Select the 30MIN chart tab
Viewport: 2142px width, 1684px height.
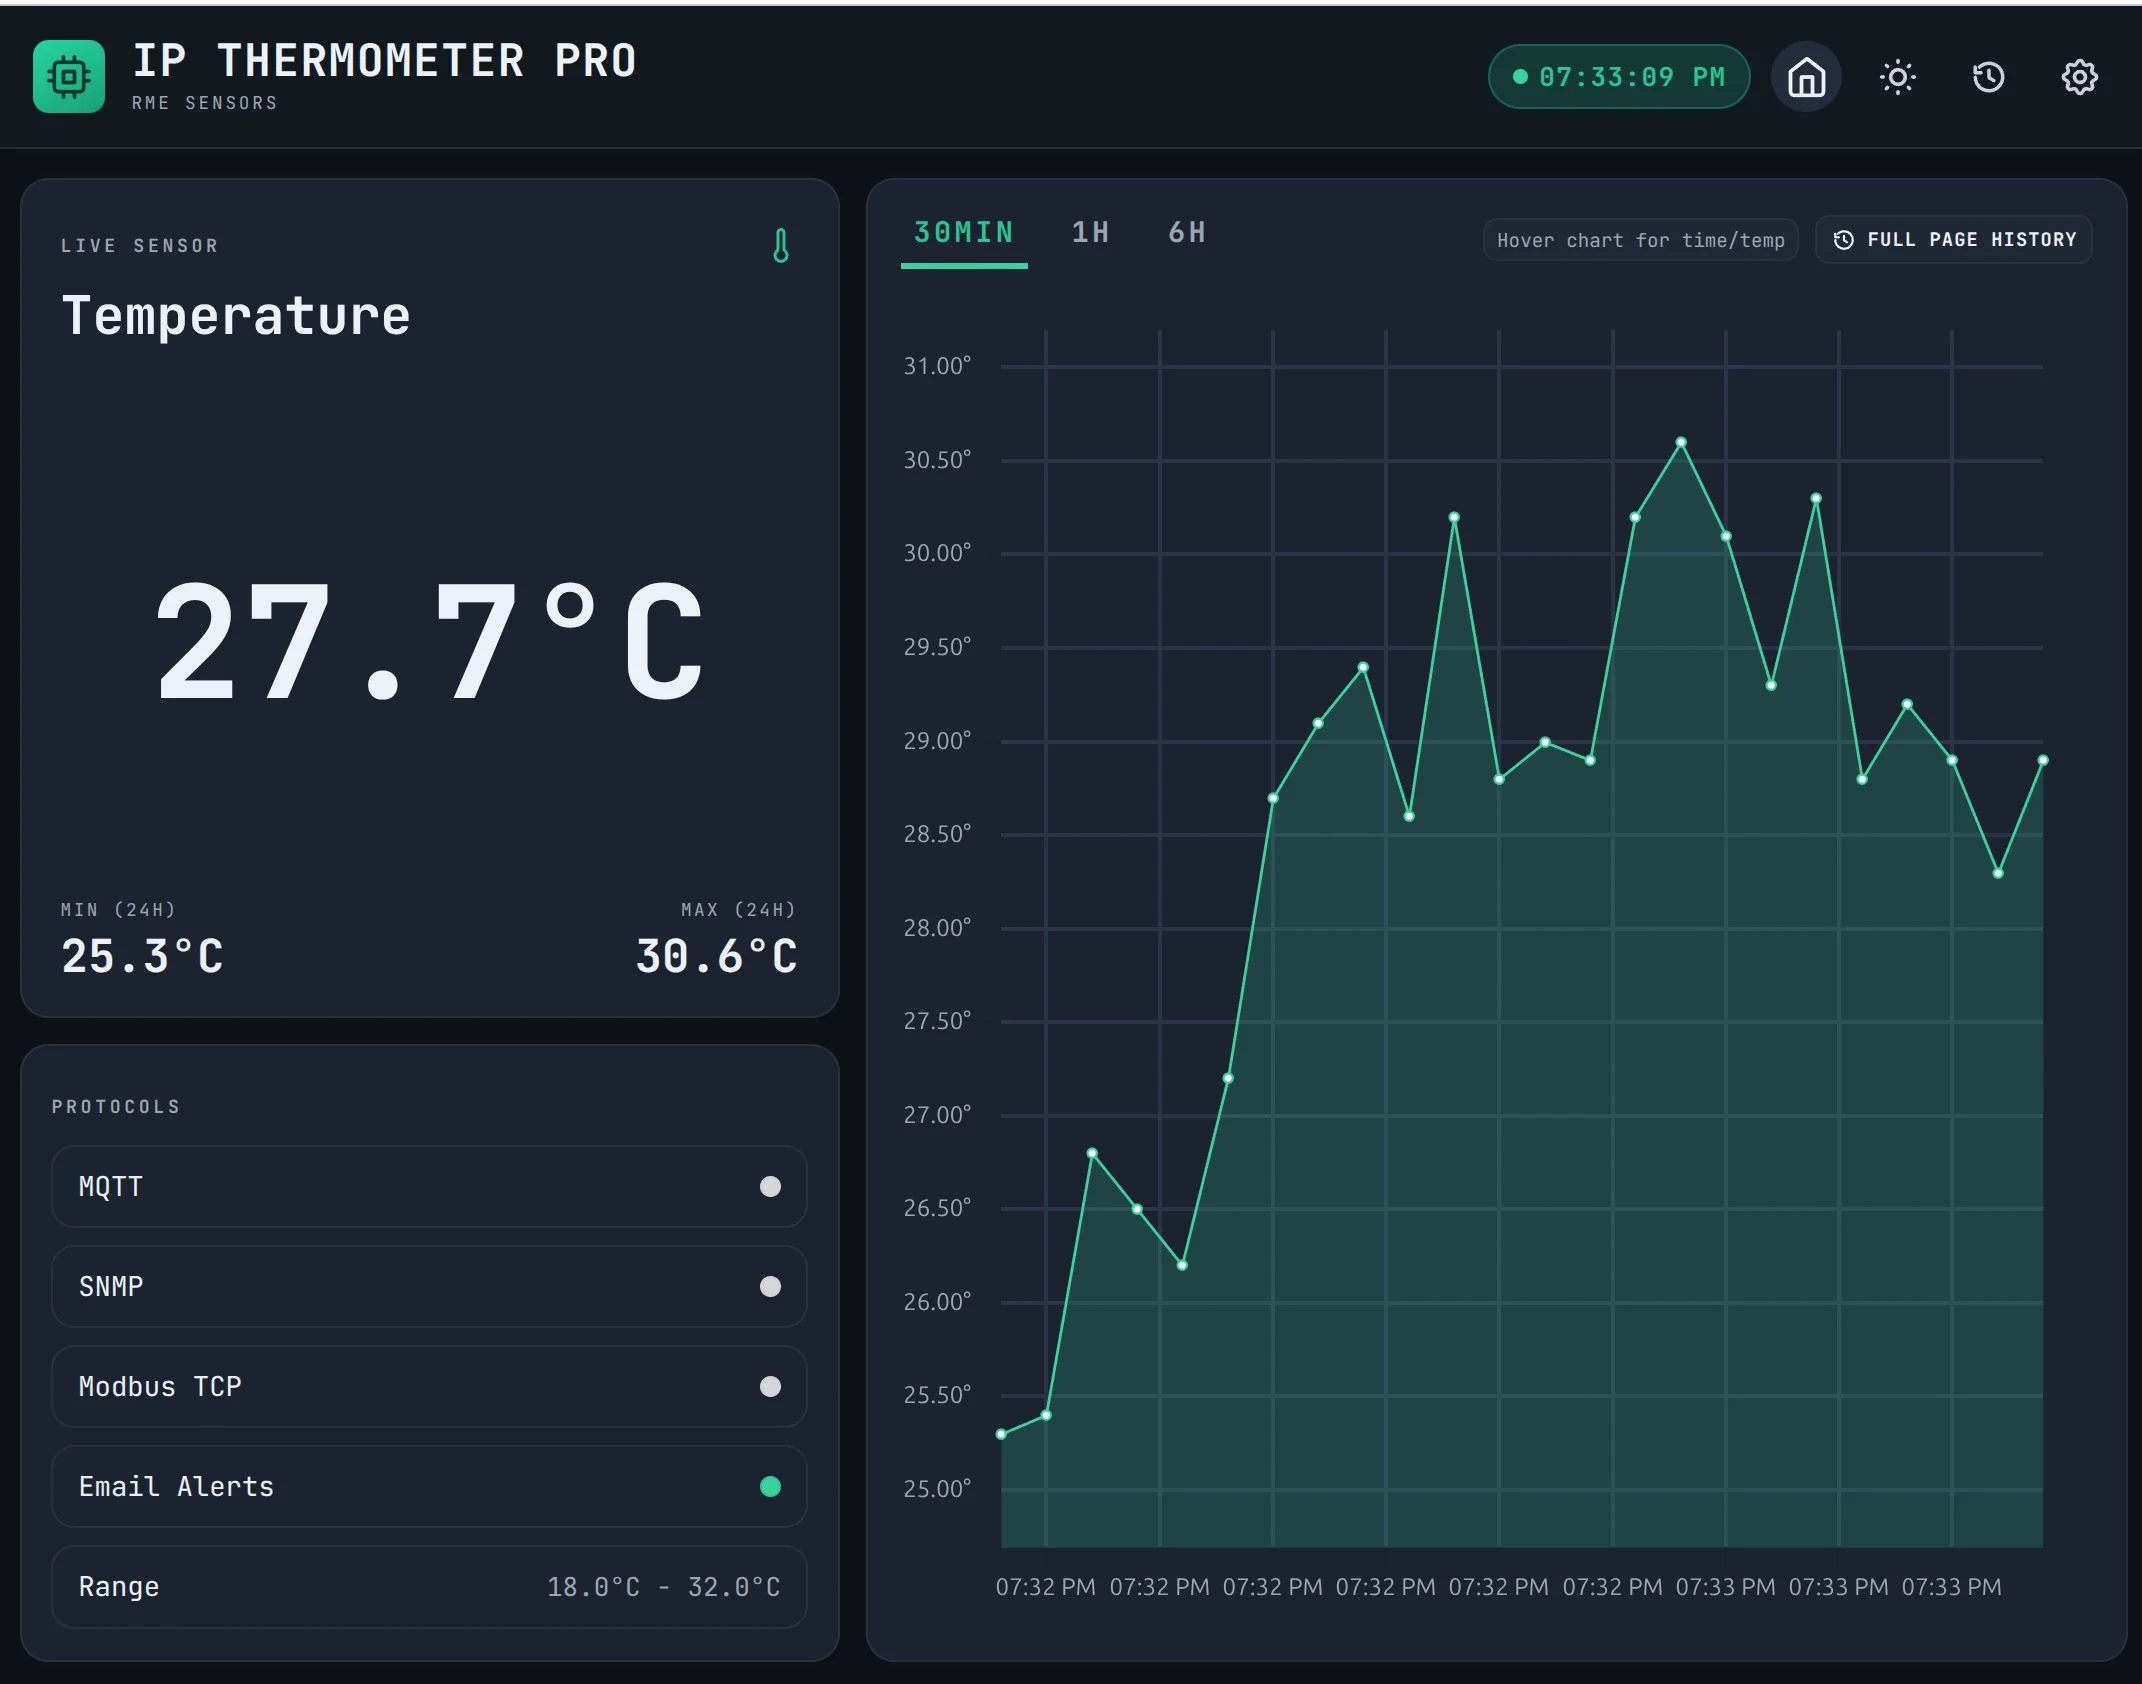click(964, 233)
